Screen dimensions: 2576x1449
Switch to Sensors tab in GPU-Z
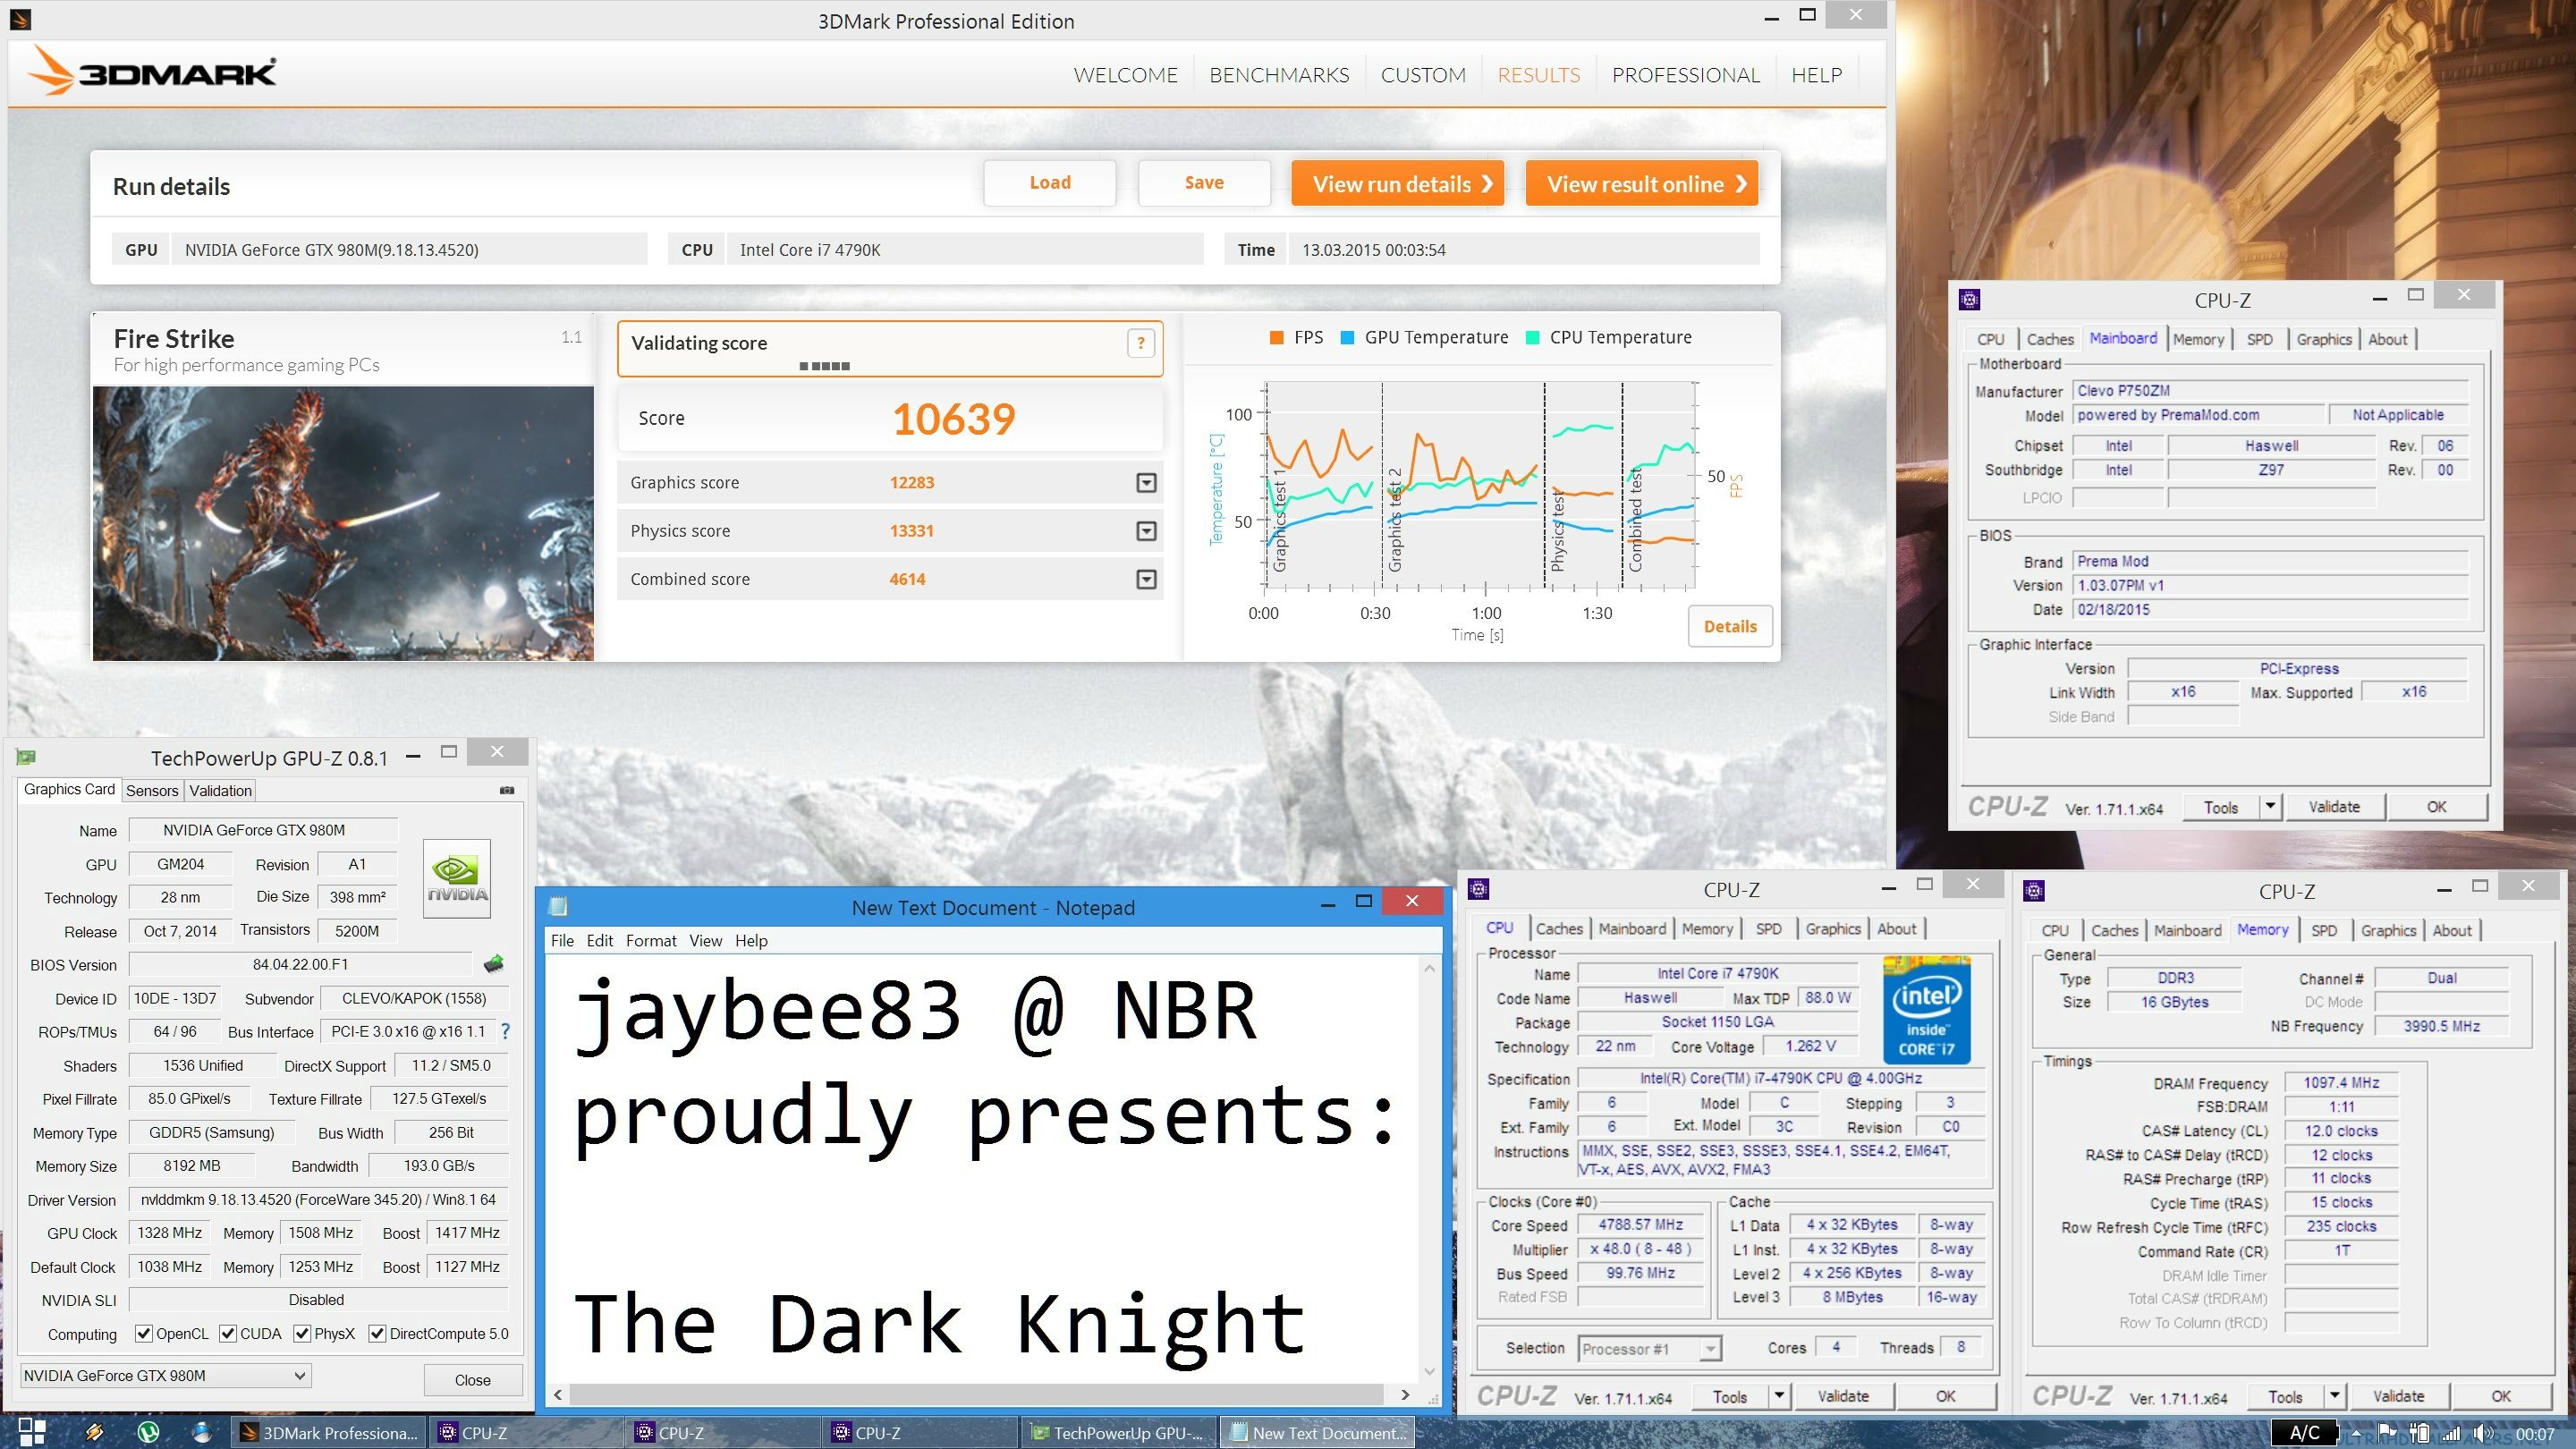click(x=152, y=790)
